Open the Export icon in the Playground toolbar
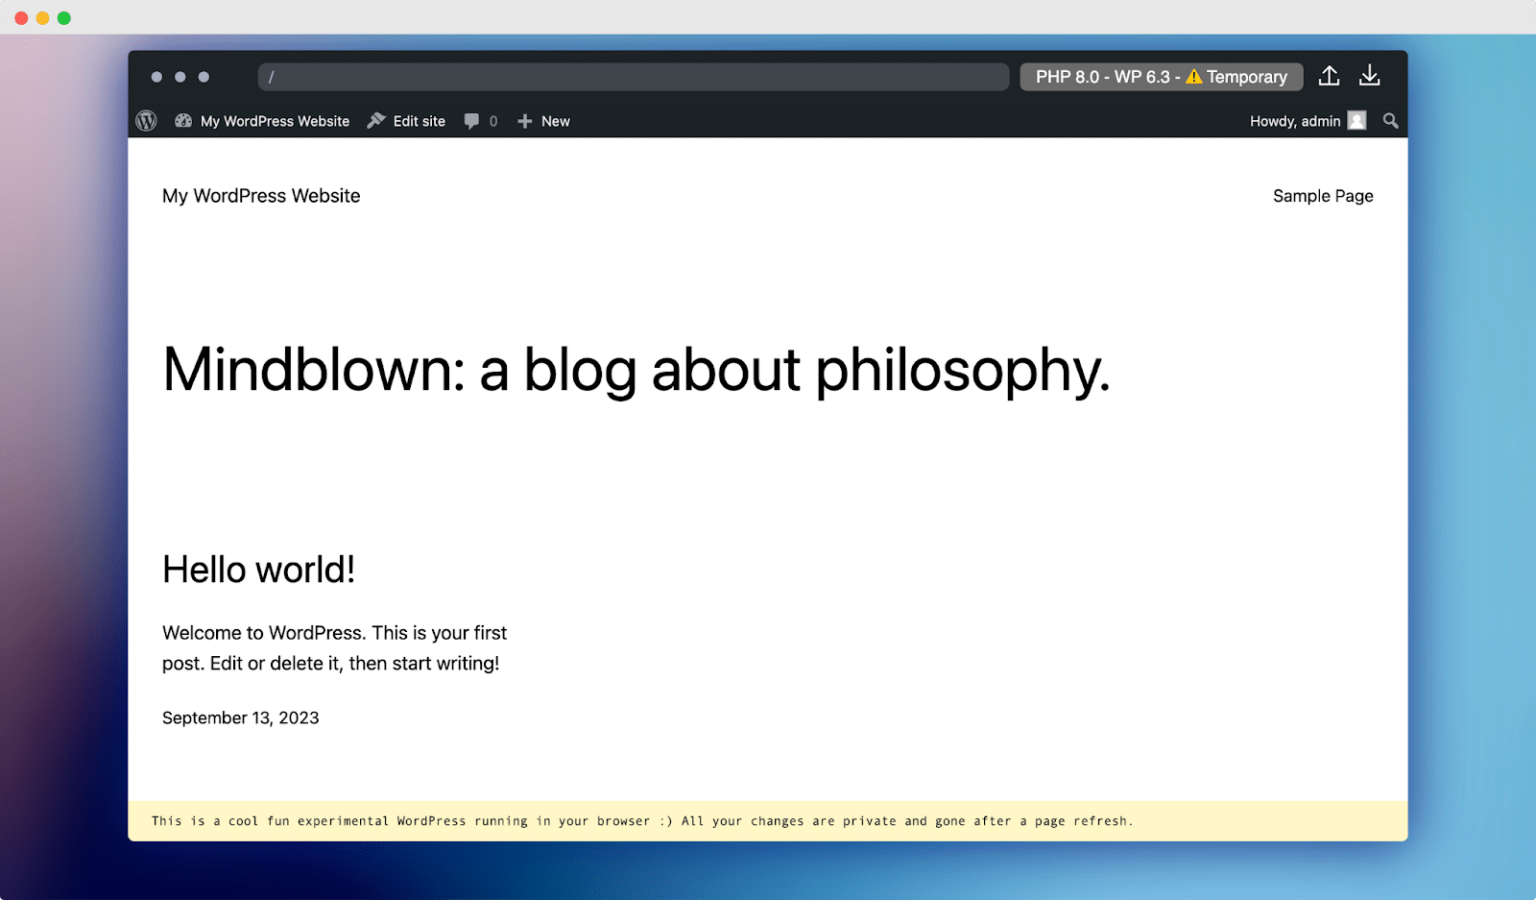 (1329, 76)
